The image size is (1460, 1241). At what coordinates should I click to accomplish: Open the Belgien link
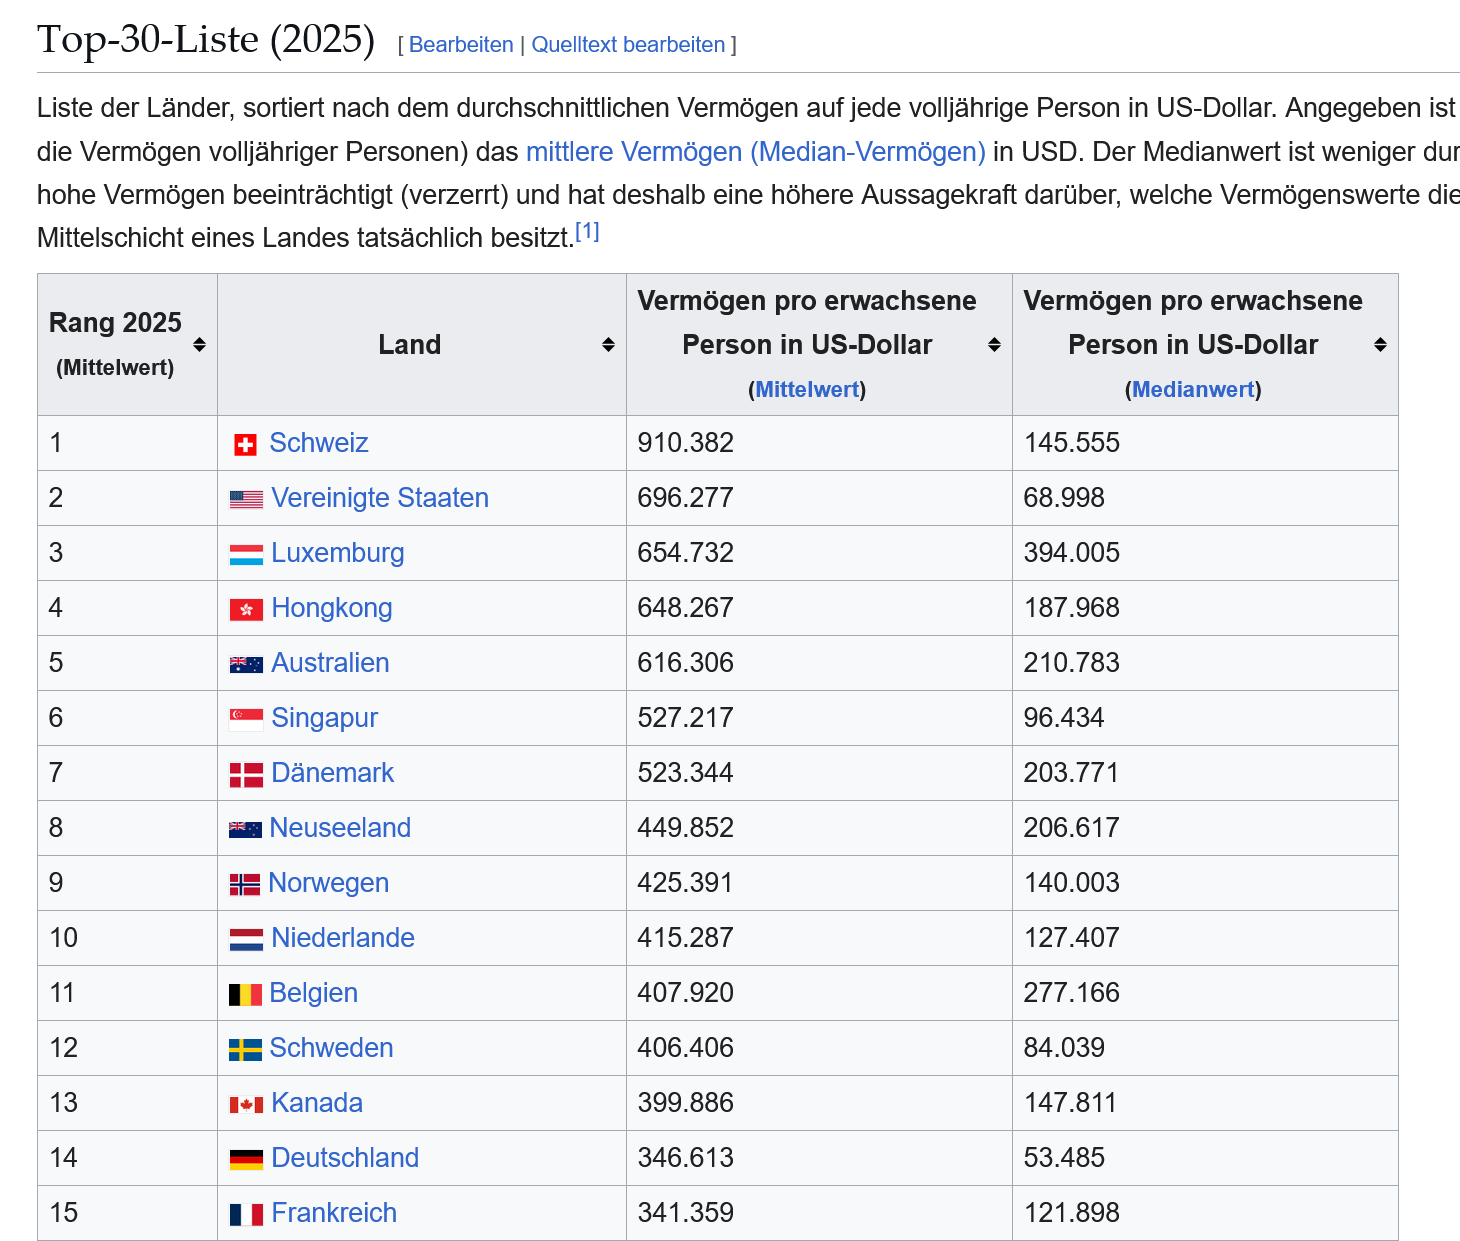click(x=314, y=993)
